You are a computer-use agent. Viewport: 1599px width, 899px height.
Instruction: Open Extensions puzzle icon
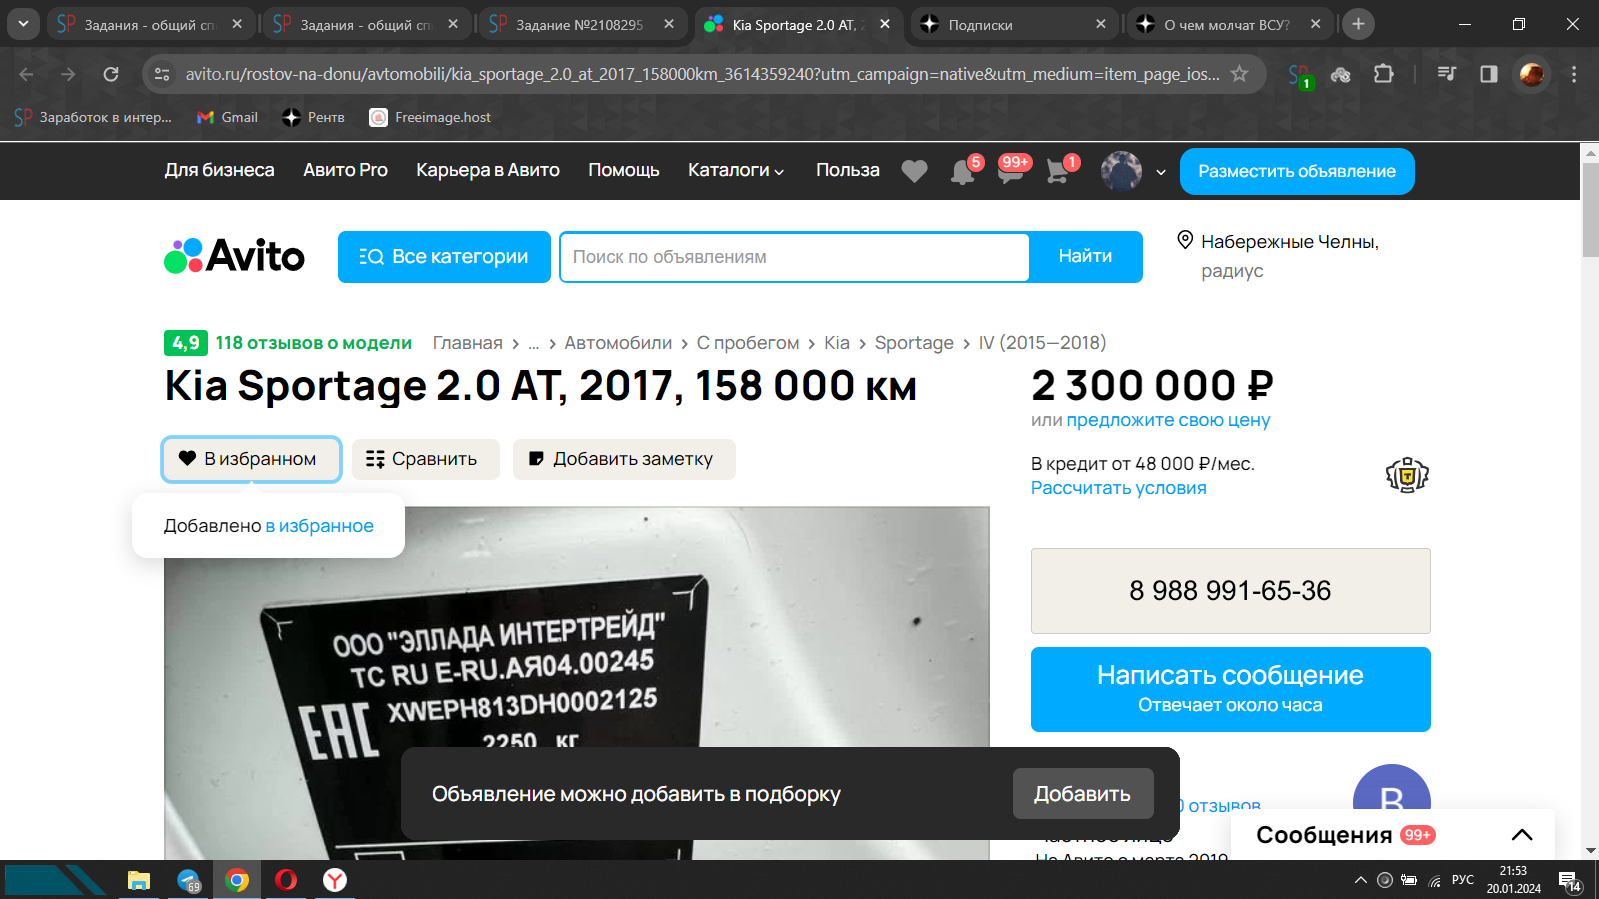(x=1384, y=74)
